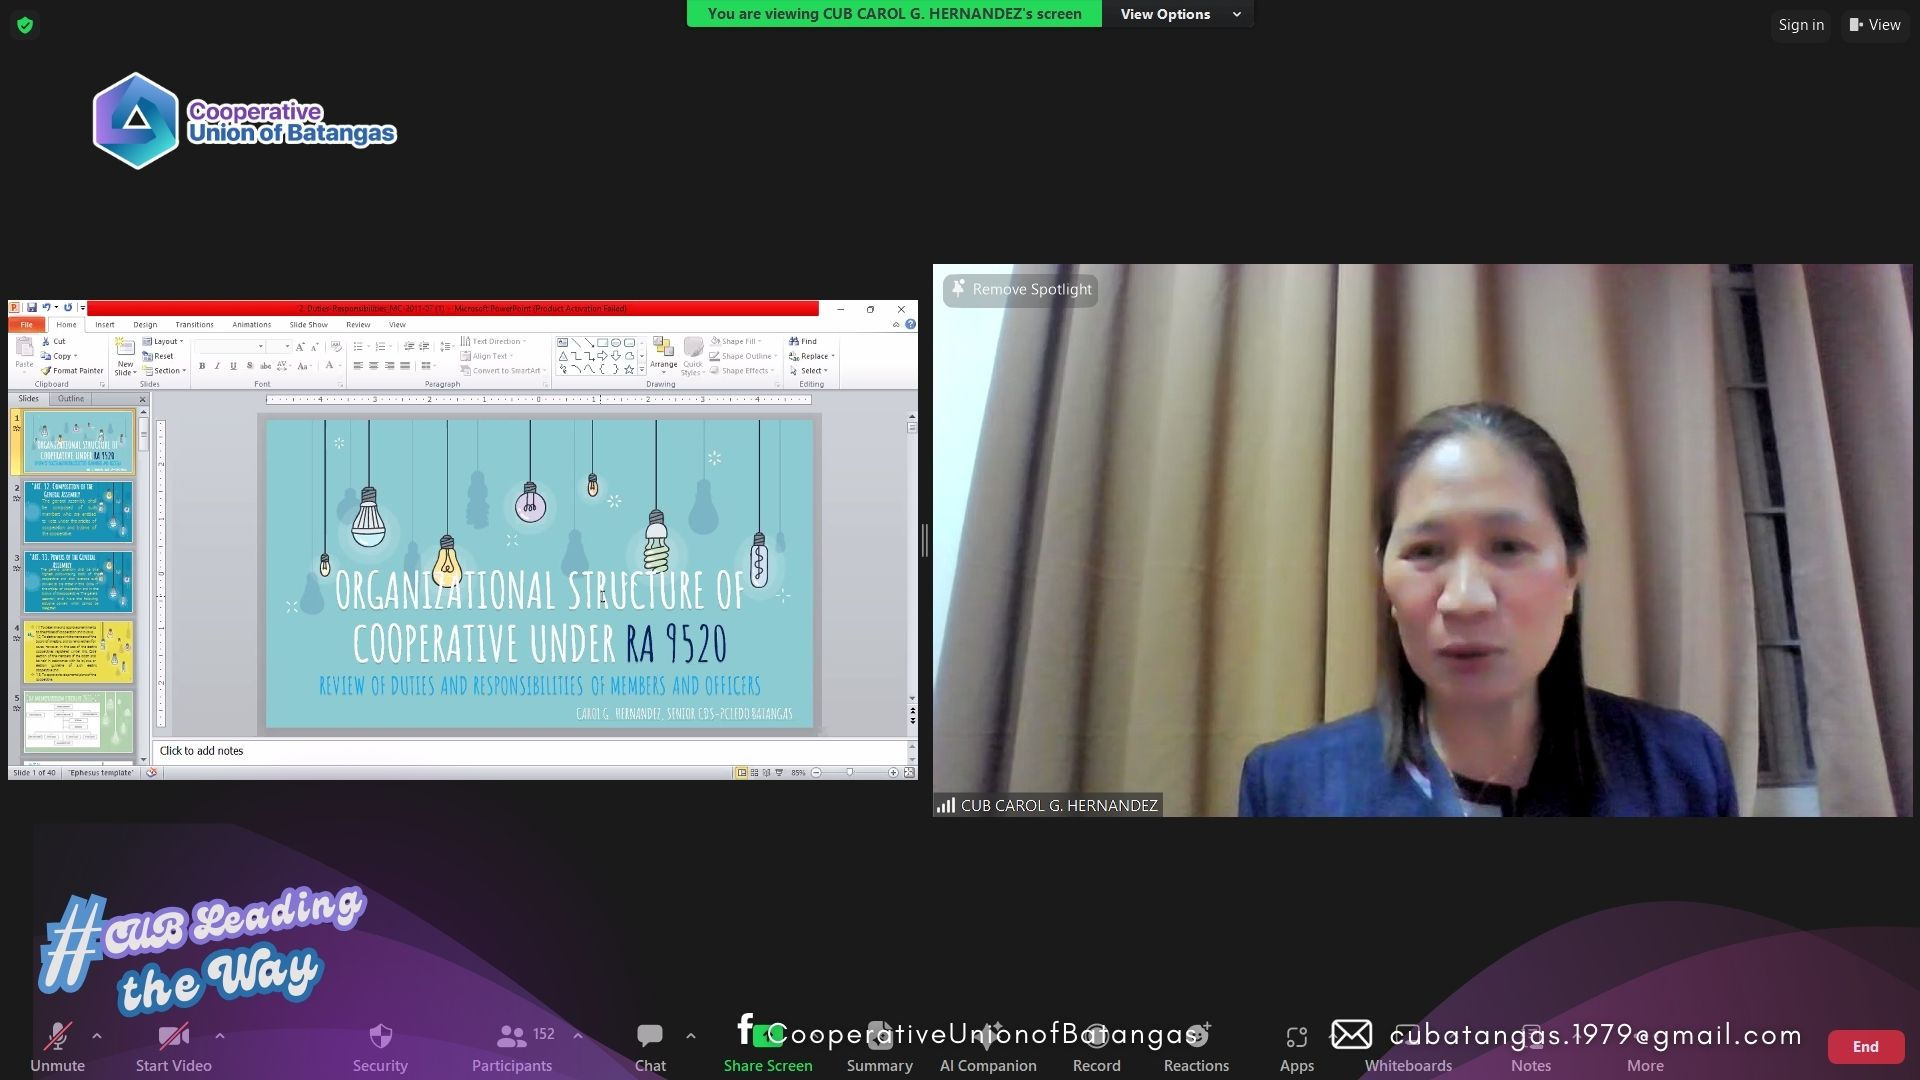Click the red End meeting button
This screenshot has height=1080, width=1920.
pyautogui.click(x=1866, y=1047)
